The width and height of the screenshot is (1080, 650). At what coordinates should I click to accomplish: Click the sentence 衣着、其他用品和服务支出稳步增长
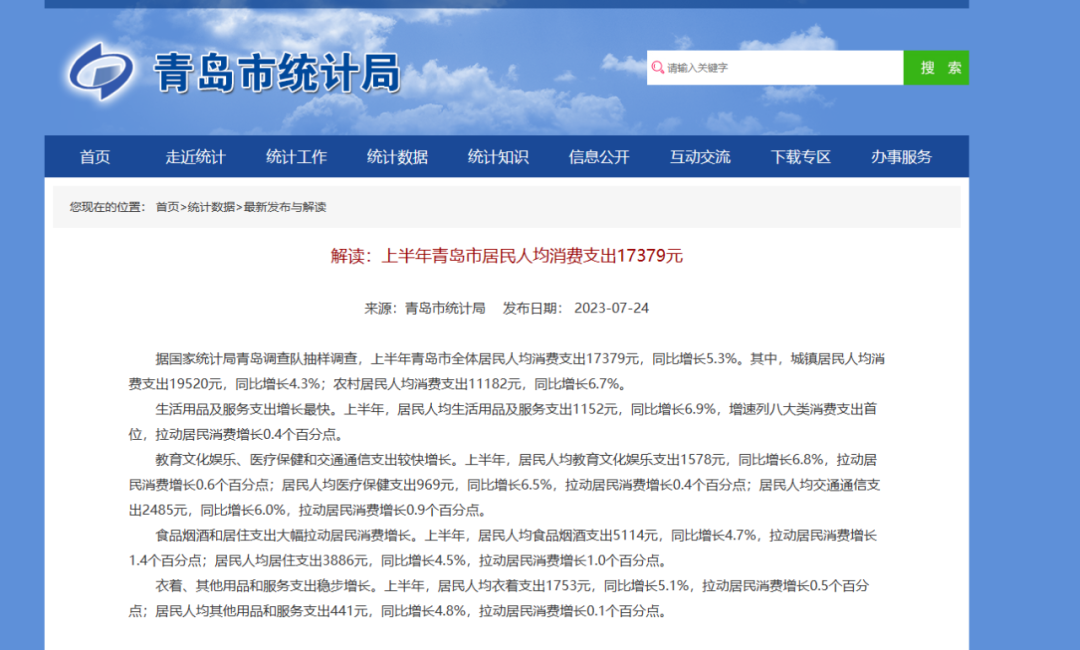pos(265,586)
